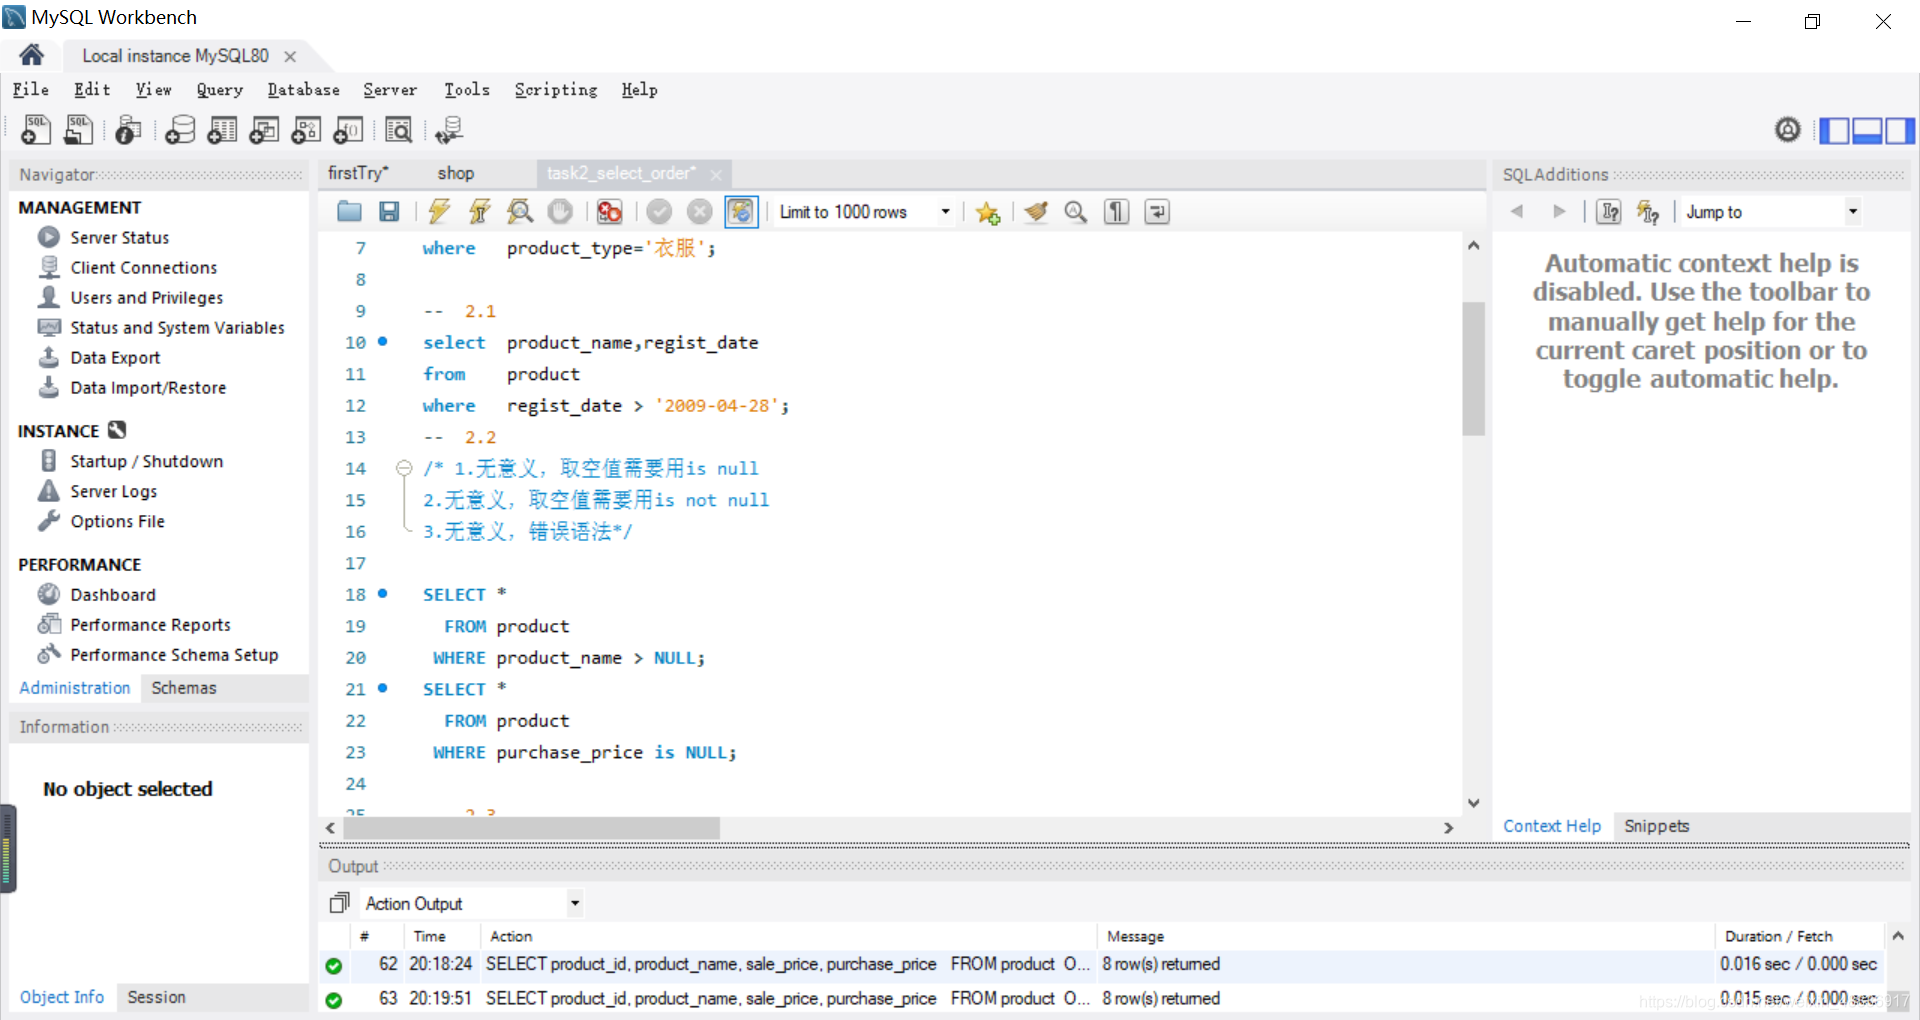The height and width of the screenshot is (1020, 1920).
Task: Run Explain plan using the magnifier-lightning icon
Action: (520, 211)
